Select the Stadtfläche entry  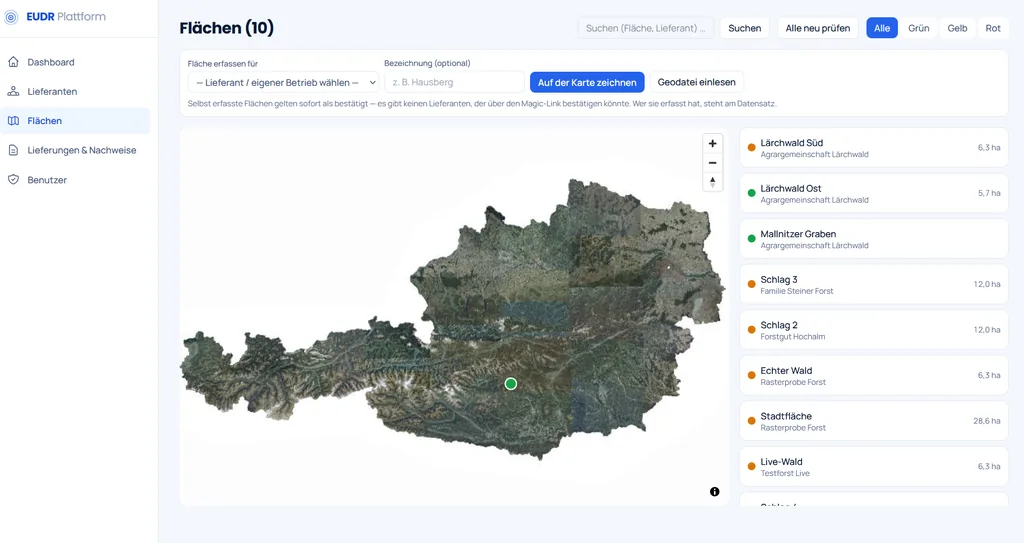click(874, 421)
